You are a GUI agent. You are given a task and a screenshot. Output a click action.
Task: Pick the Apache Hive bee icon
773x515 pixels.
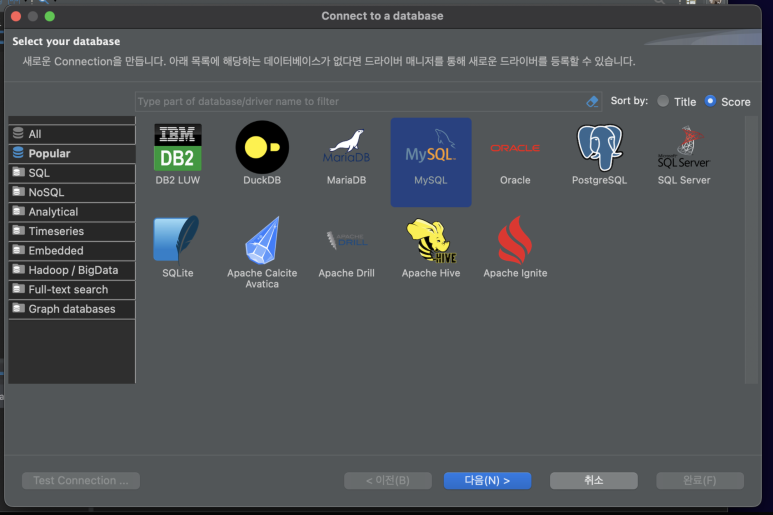pyautogui.click(x=431, y=240)
